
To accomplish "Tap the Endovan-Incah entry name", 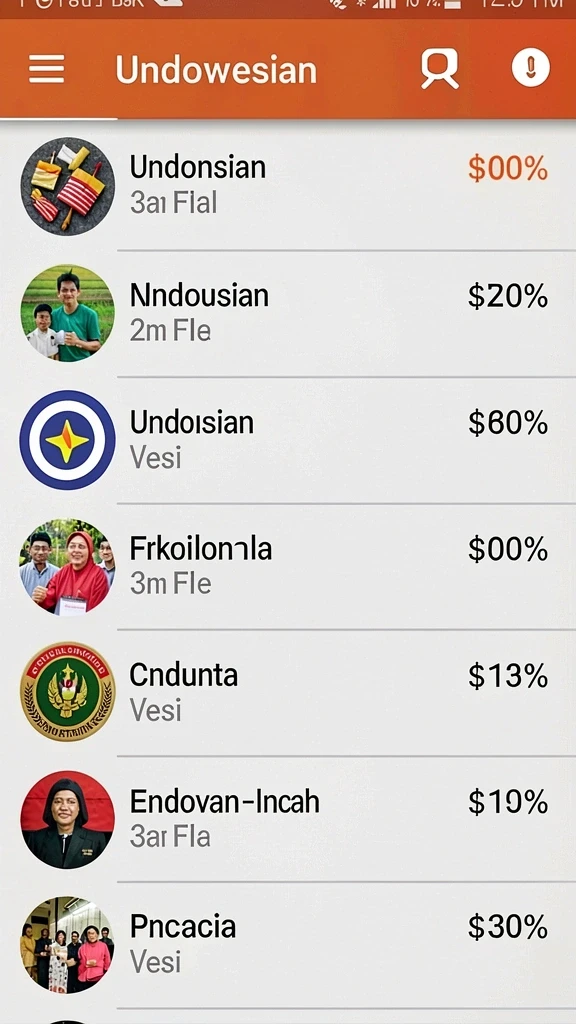I will tap(225, 801).
